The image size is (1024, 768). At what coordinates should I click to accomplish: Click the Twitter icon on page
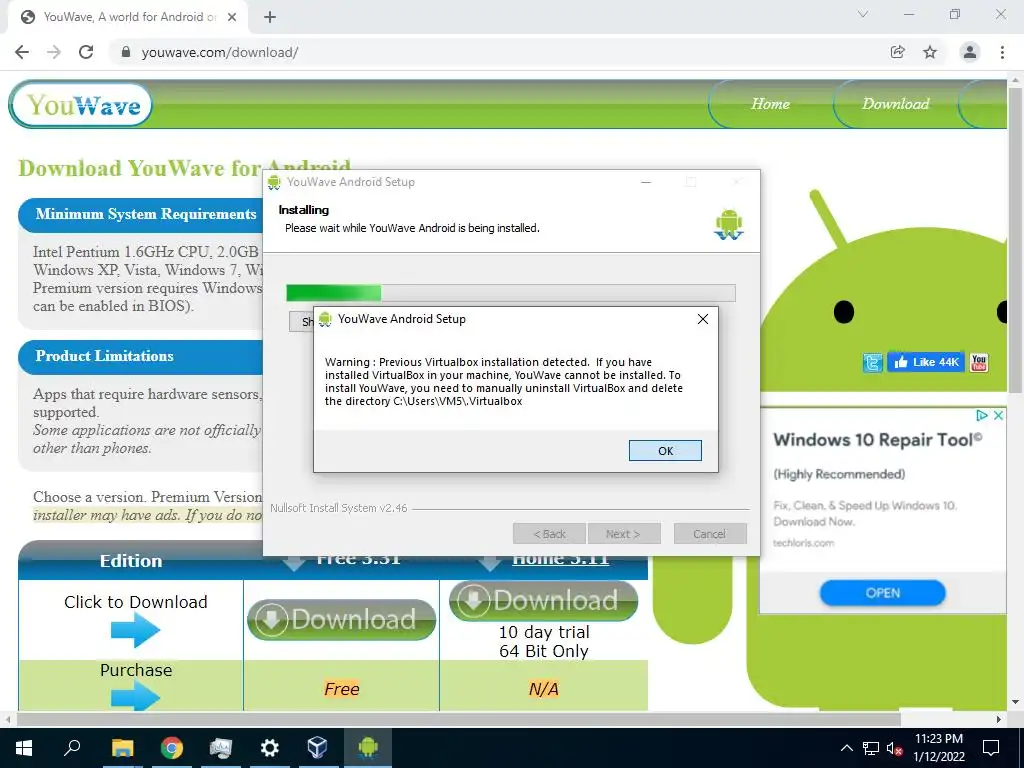click(x=872, y=362)
